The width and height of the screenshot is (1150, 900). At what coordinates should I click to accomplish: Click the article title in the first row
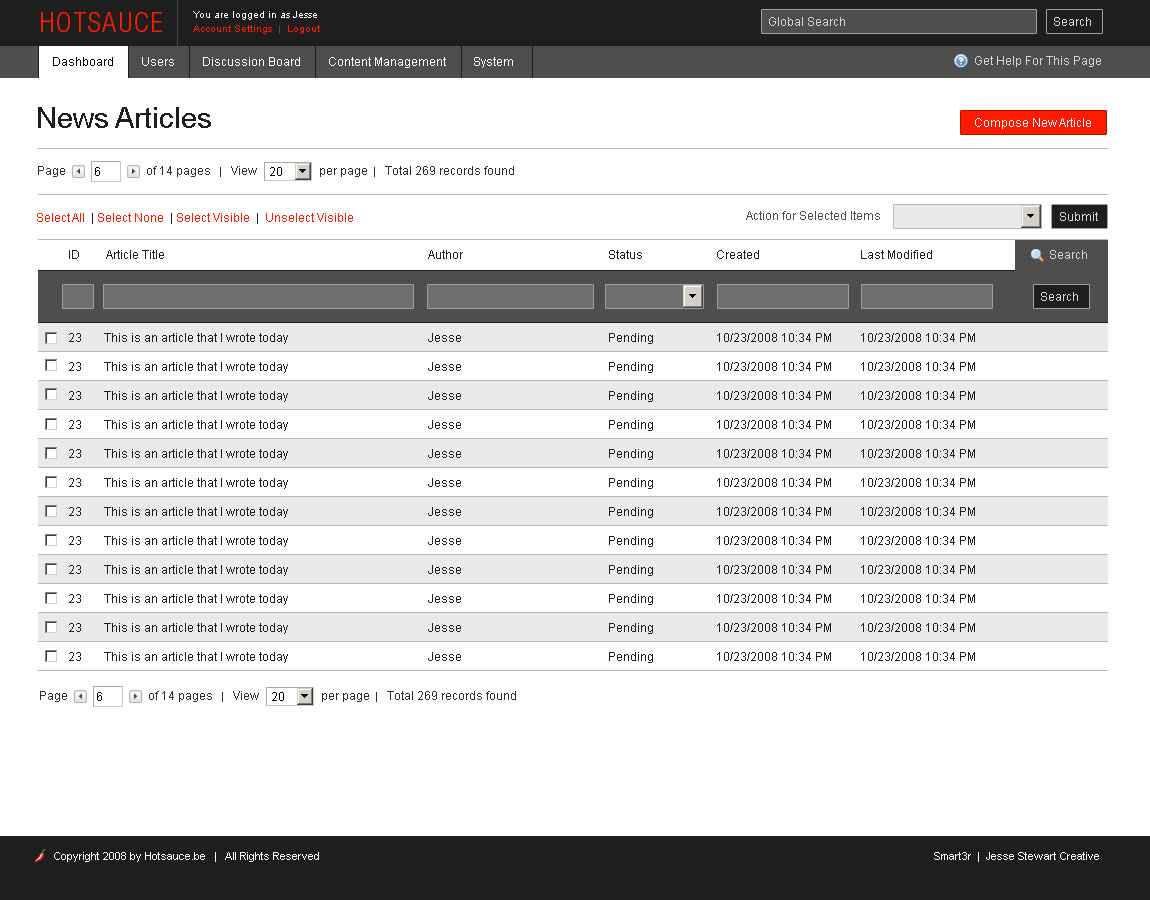pyautogui.click(x=196, y=338)
